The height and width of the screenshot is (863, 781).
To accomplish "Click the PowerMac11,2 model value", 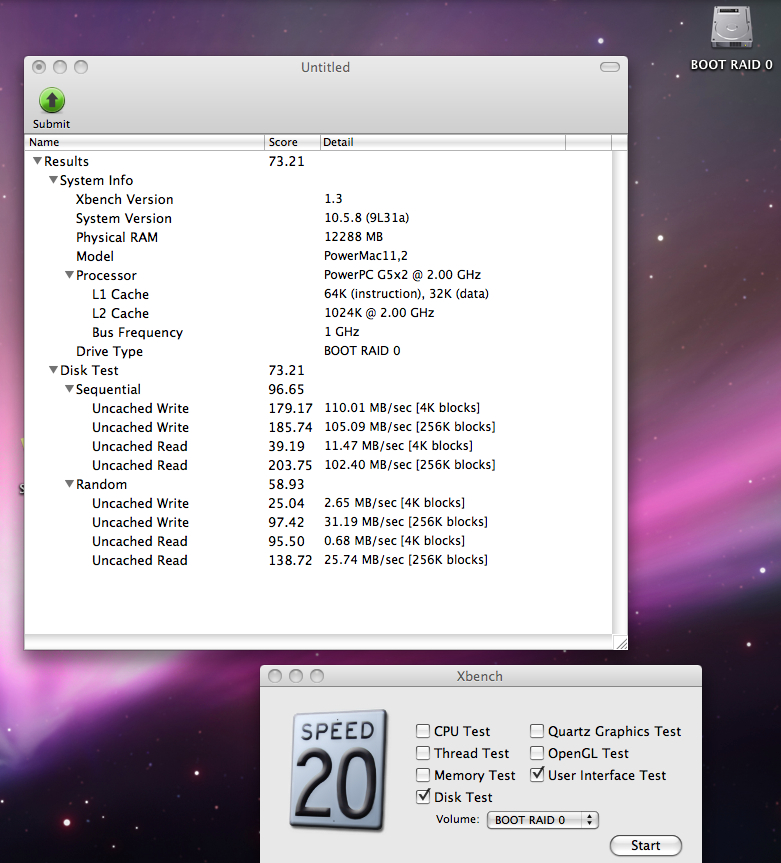I will [365, 256].
